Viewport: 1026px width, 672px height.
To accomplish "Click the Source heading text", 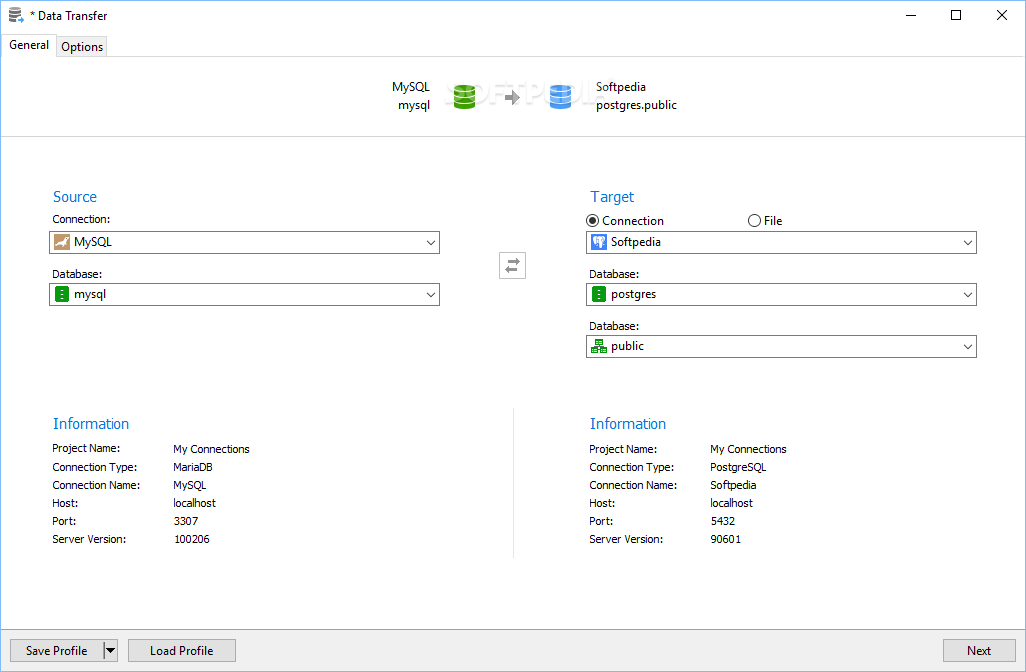I will click(75, 197).
